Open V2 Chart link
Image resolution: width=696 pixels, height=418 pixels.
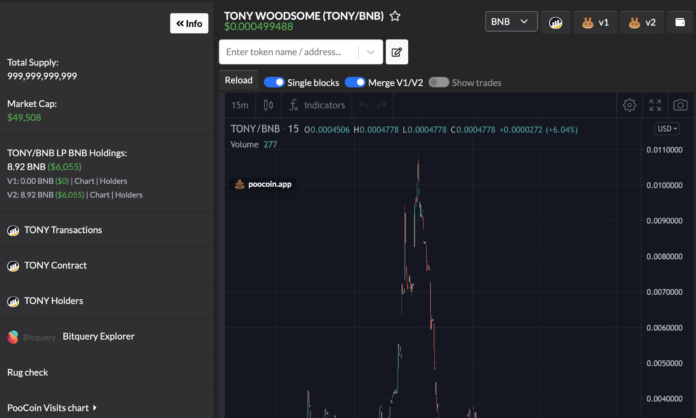coord(99,195)
